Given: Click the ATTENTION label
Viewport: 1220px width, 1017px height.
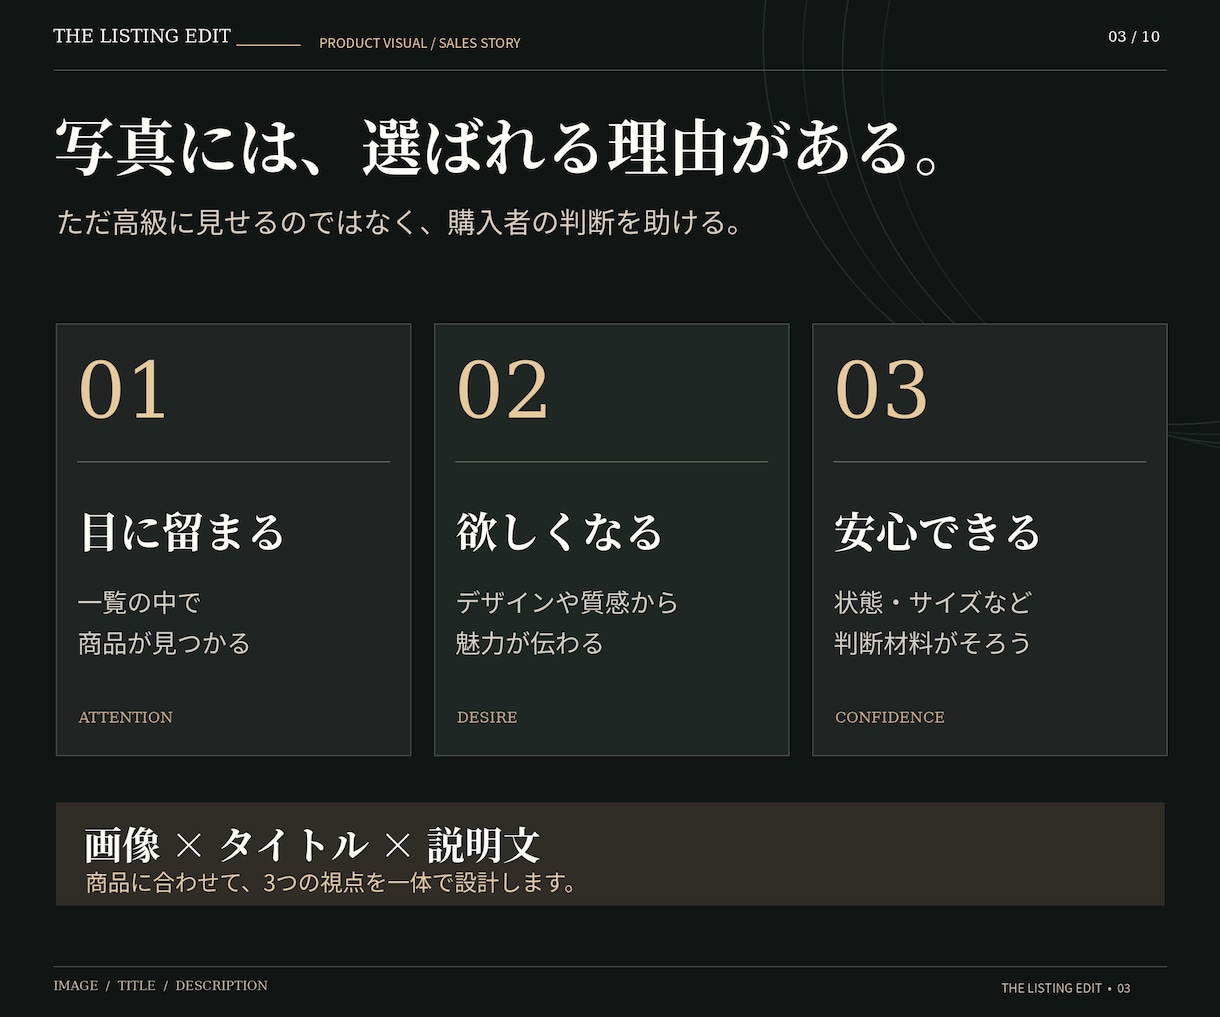Looking at the screenshot, I should [x=126, y=717].
